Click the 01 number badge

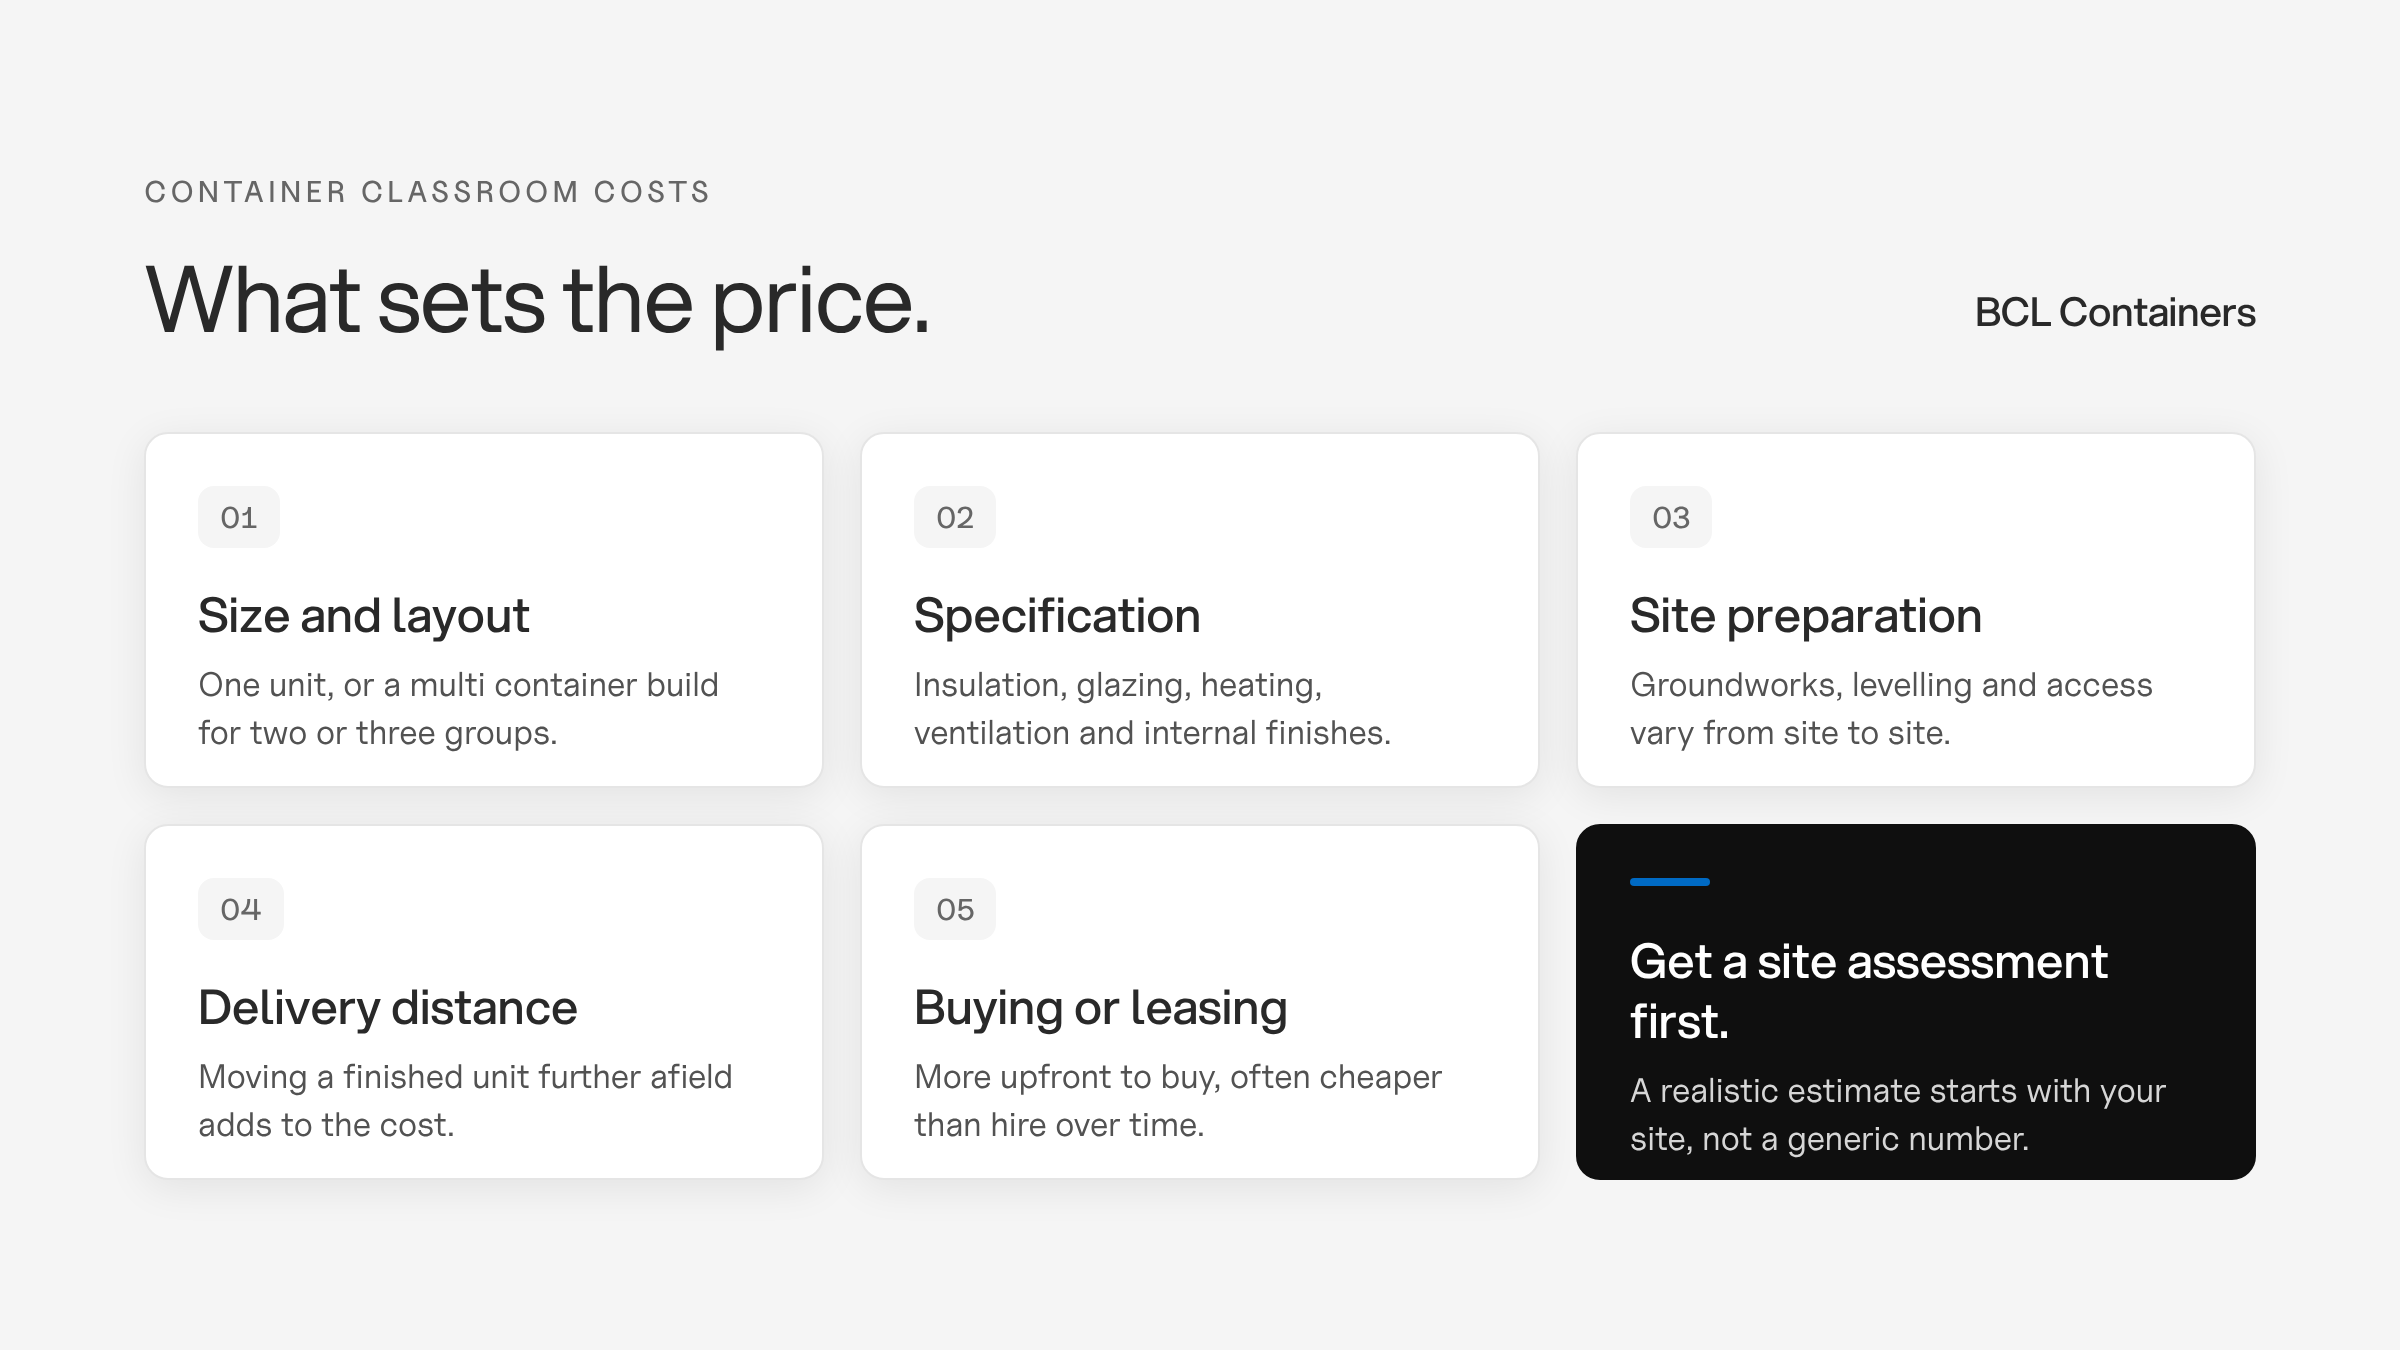[239, 517]
